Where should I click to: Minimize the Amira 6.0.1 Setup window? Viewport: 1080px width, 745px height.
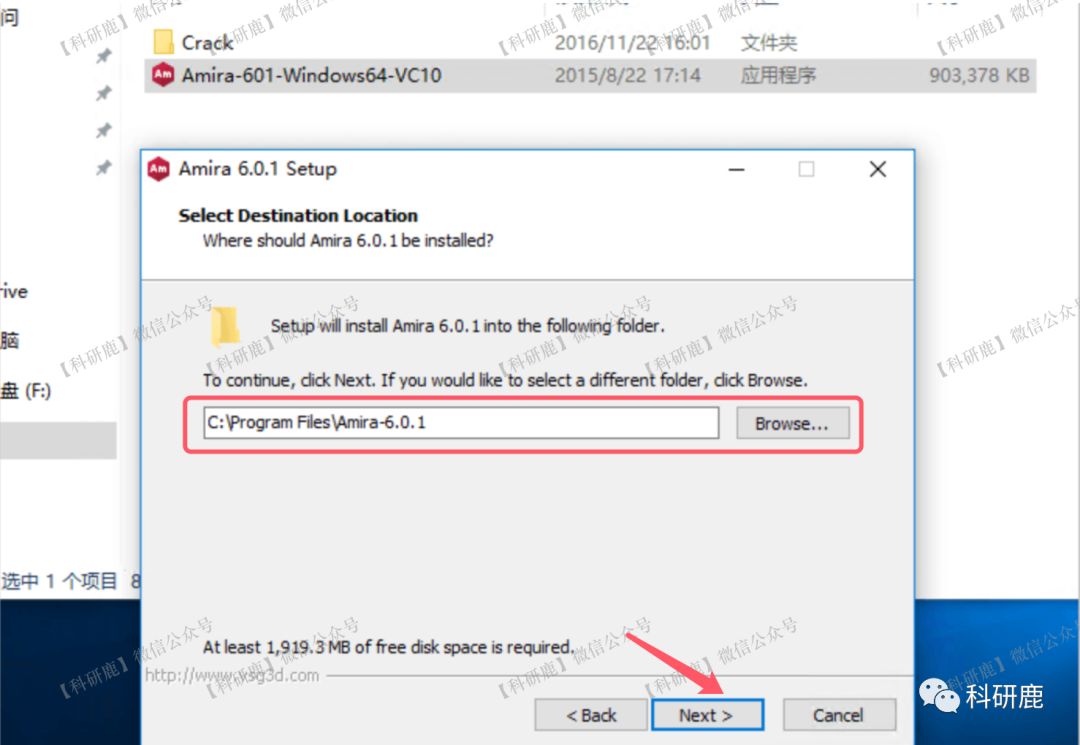[737, 169]
